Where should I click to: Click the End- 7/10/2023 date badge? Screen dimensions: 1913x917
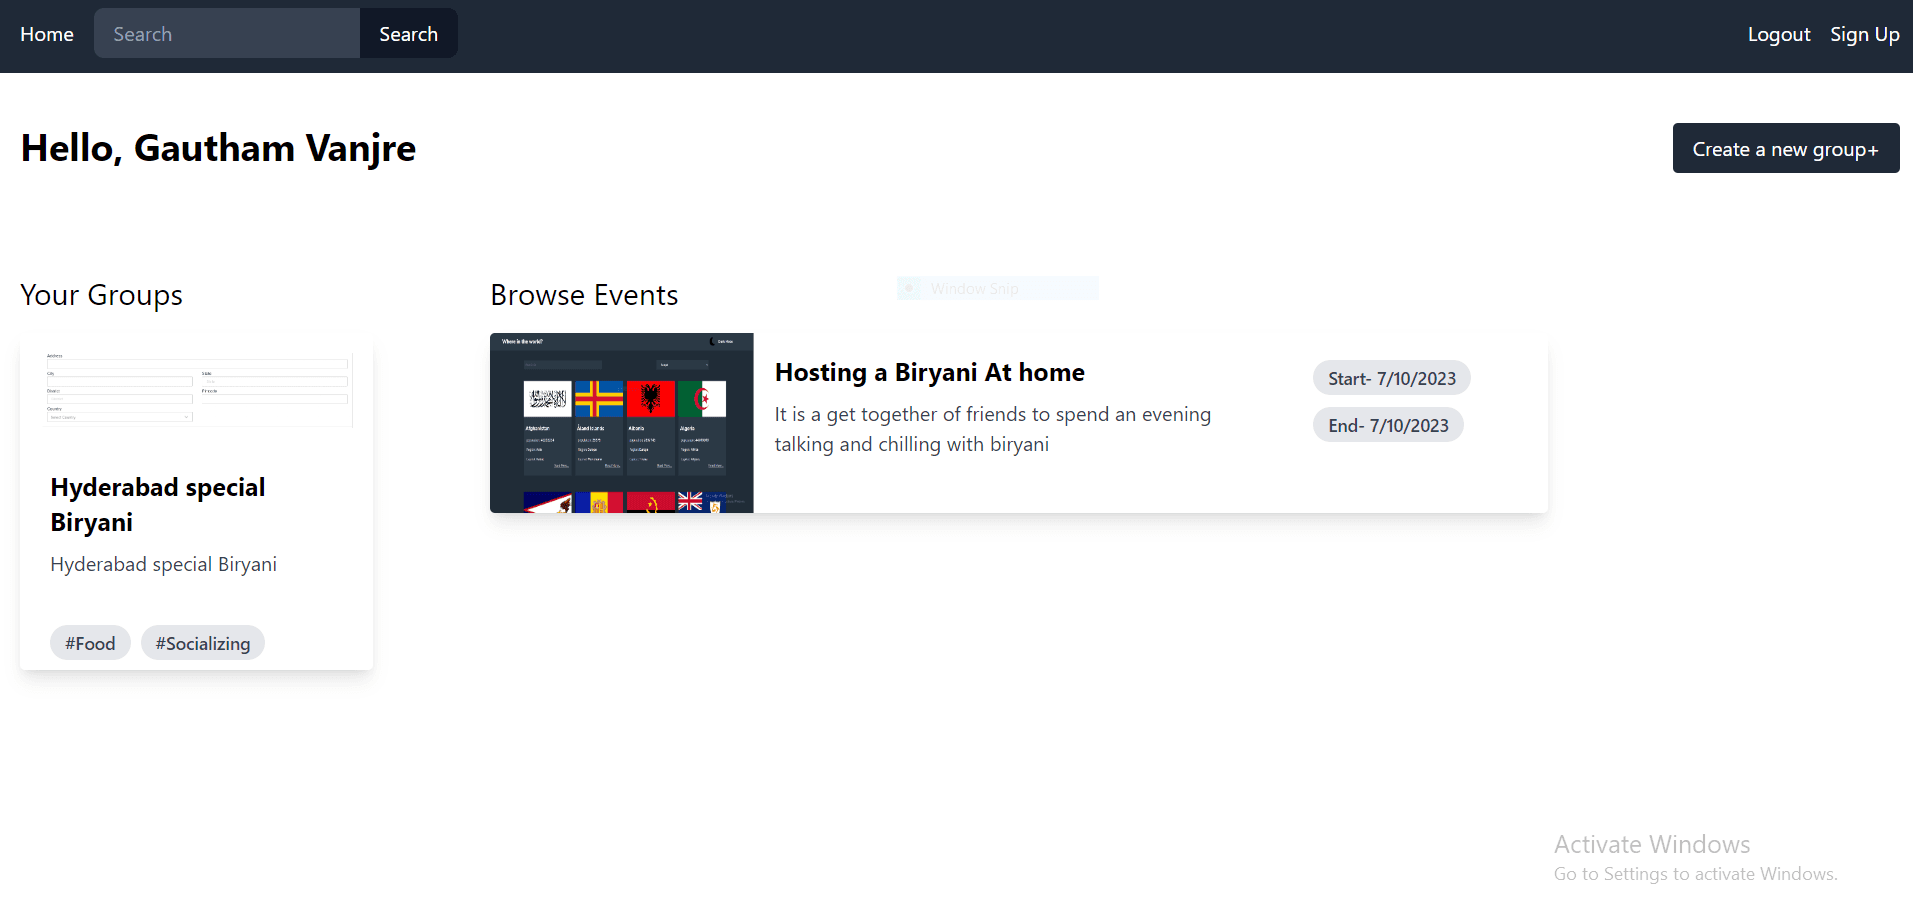1388,425
